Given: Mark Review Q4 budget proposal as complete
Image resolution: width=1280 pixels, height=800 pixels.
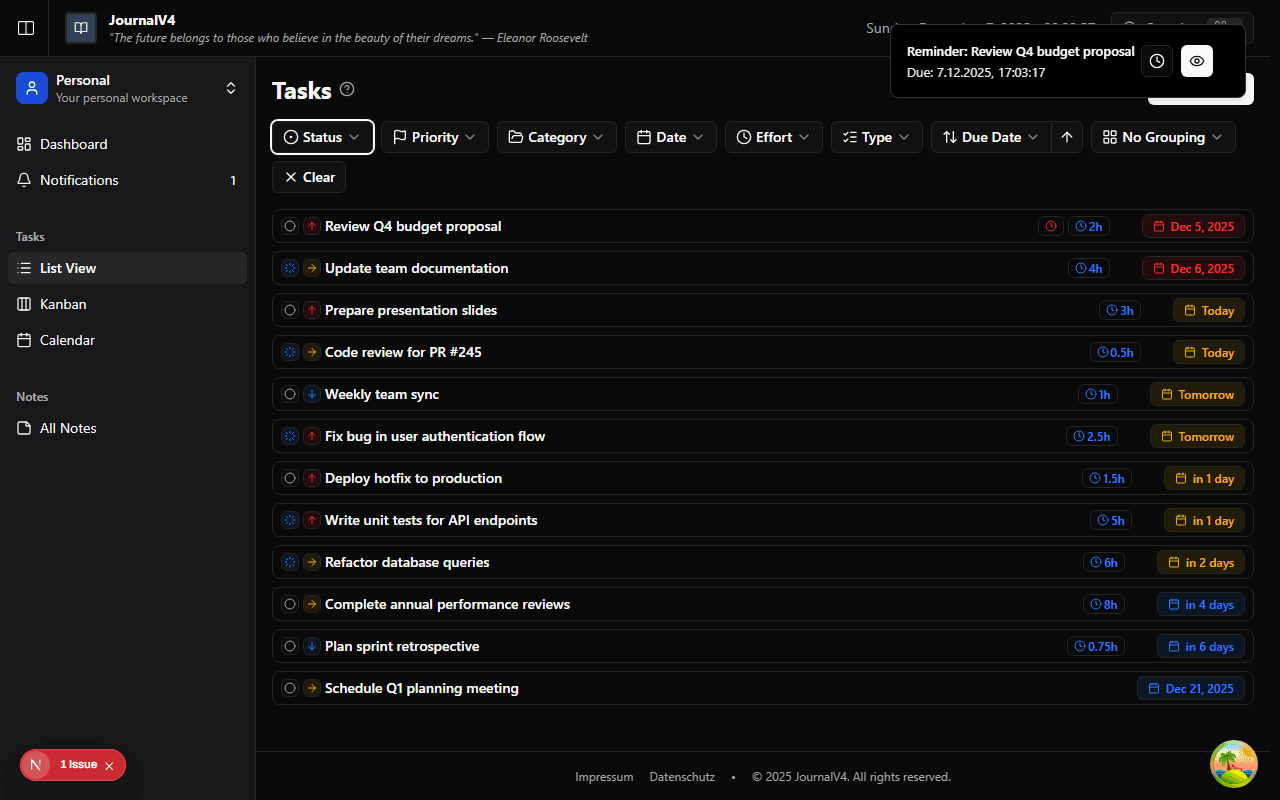Looking at the screenshot, I should coord(290,226).
